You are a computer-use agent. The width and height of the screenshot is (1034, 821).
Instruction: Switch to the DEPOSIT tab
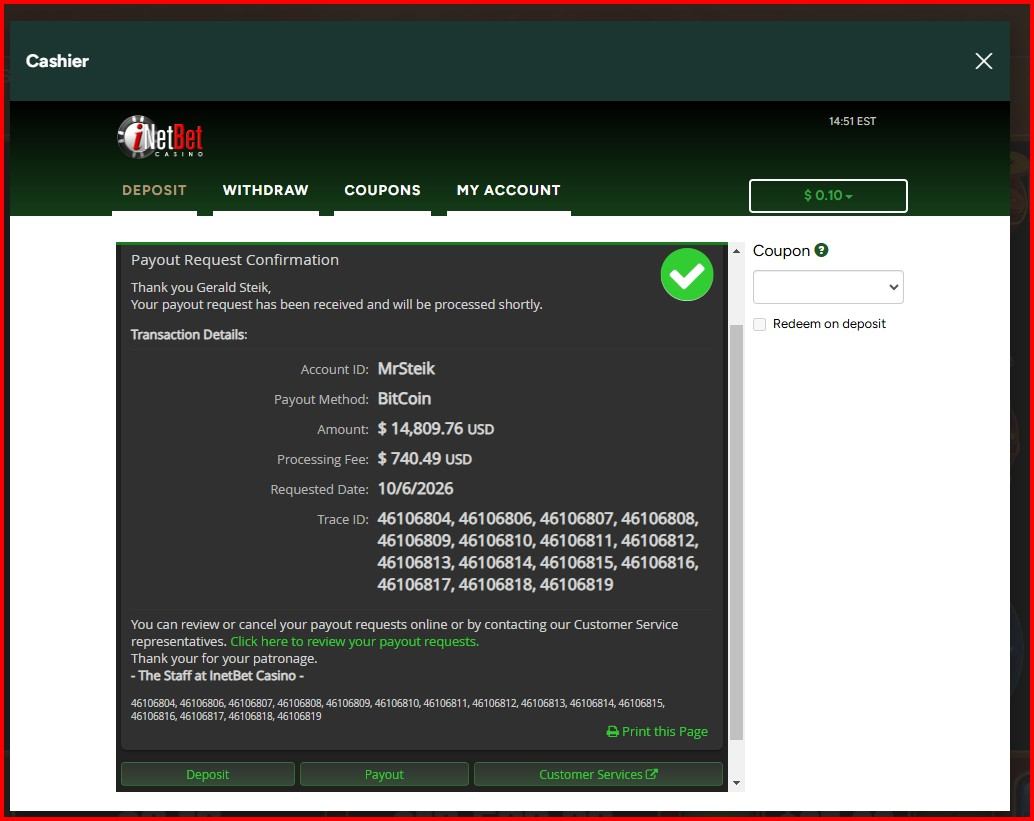click(x=154, y=191)
